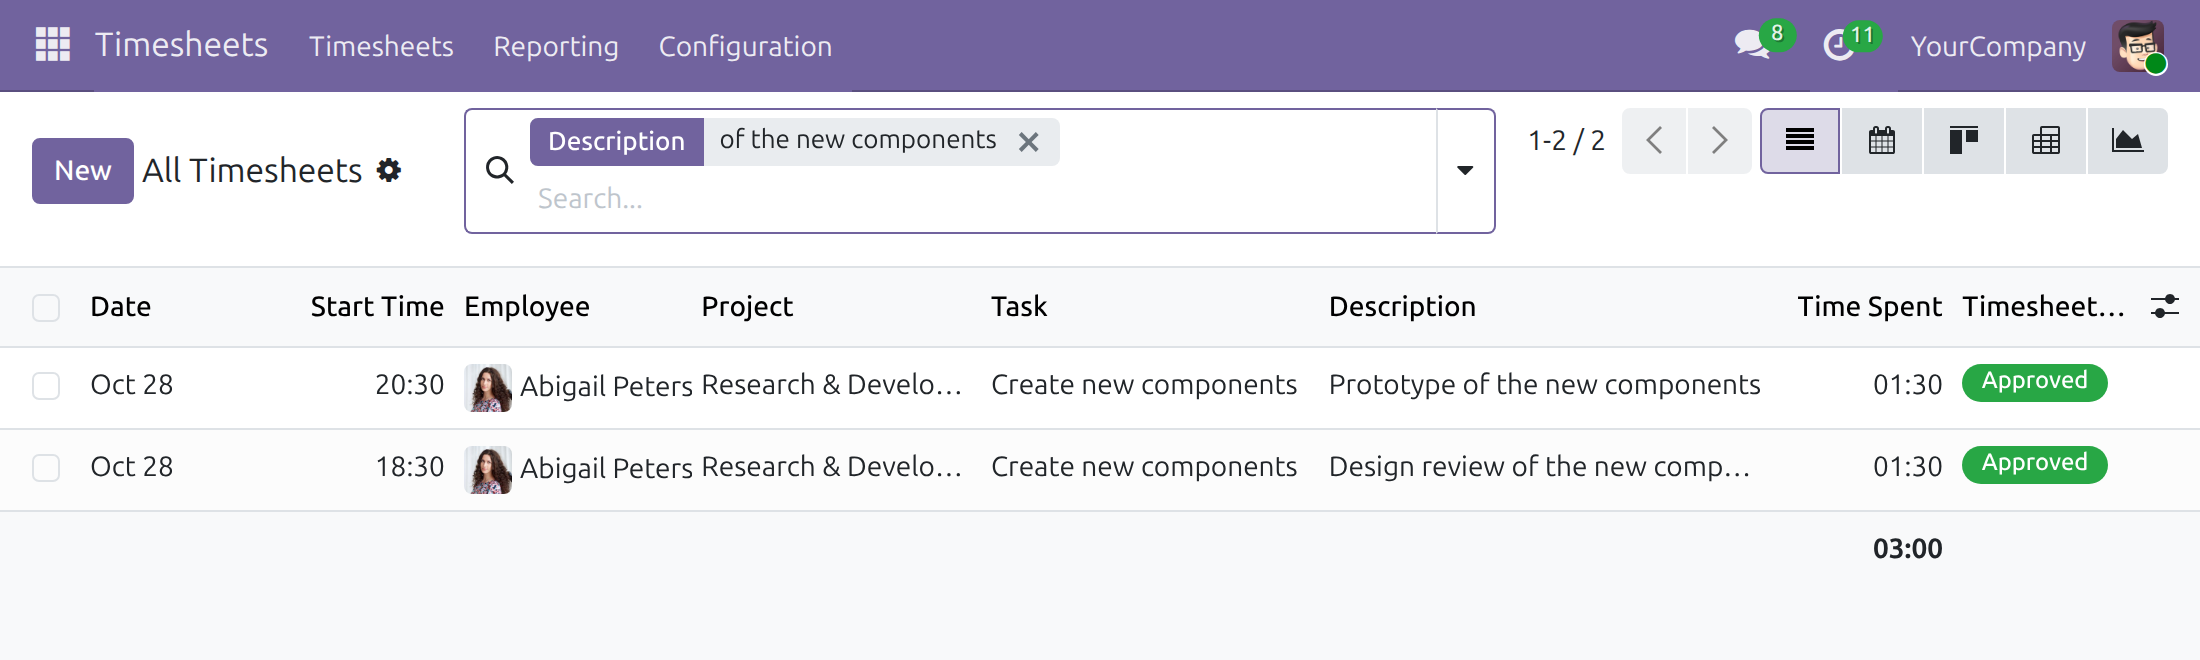Open the activities clock icon
The image size is (2200, 660).
point(1839,45)
